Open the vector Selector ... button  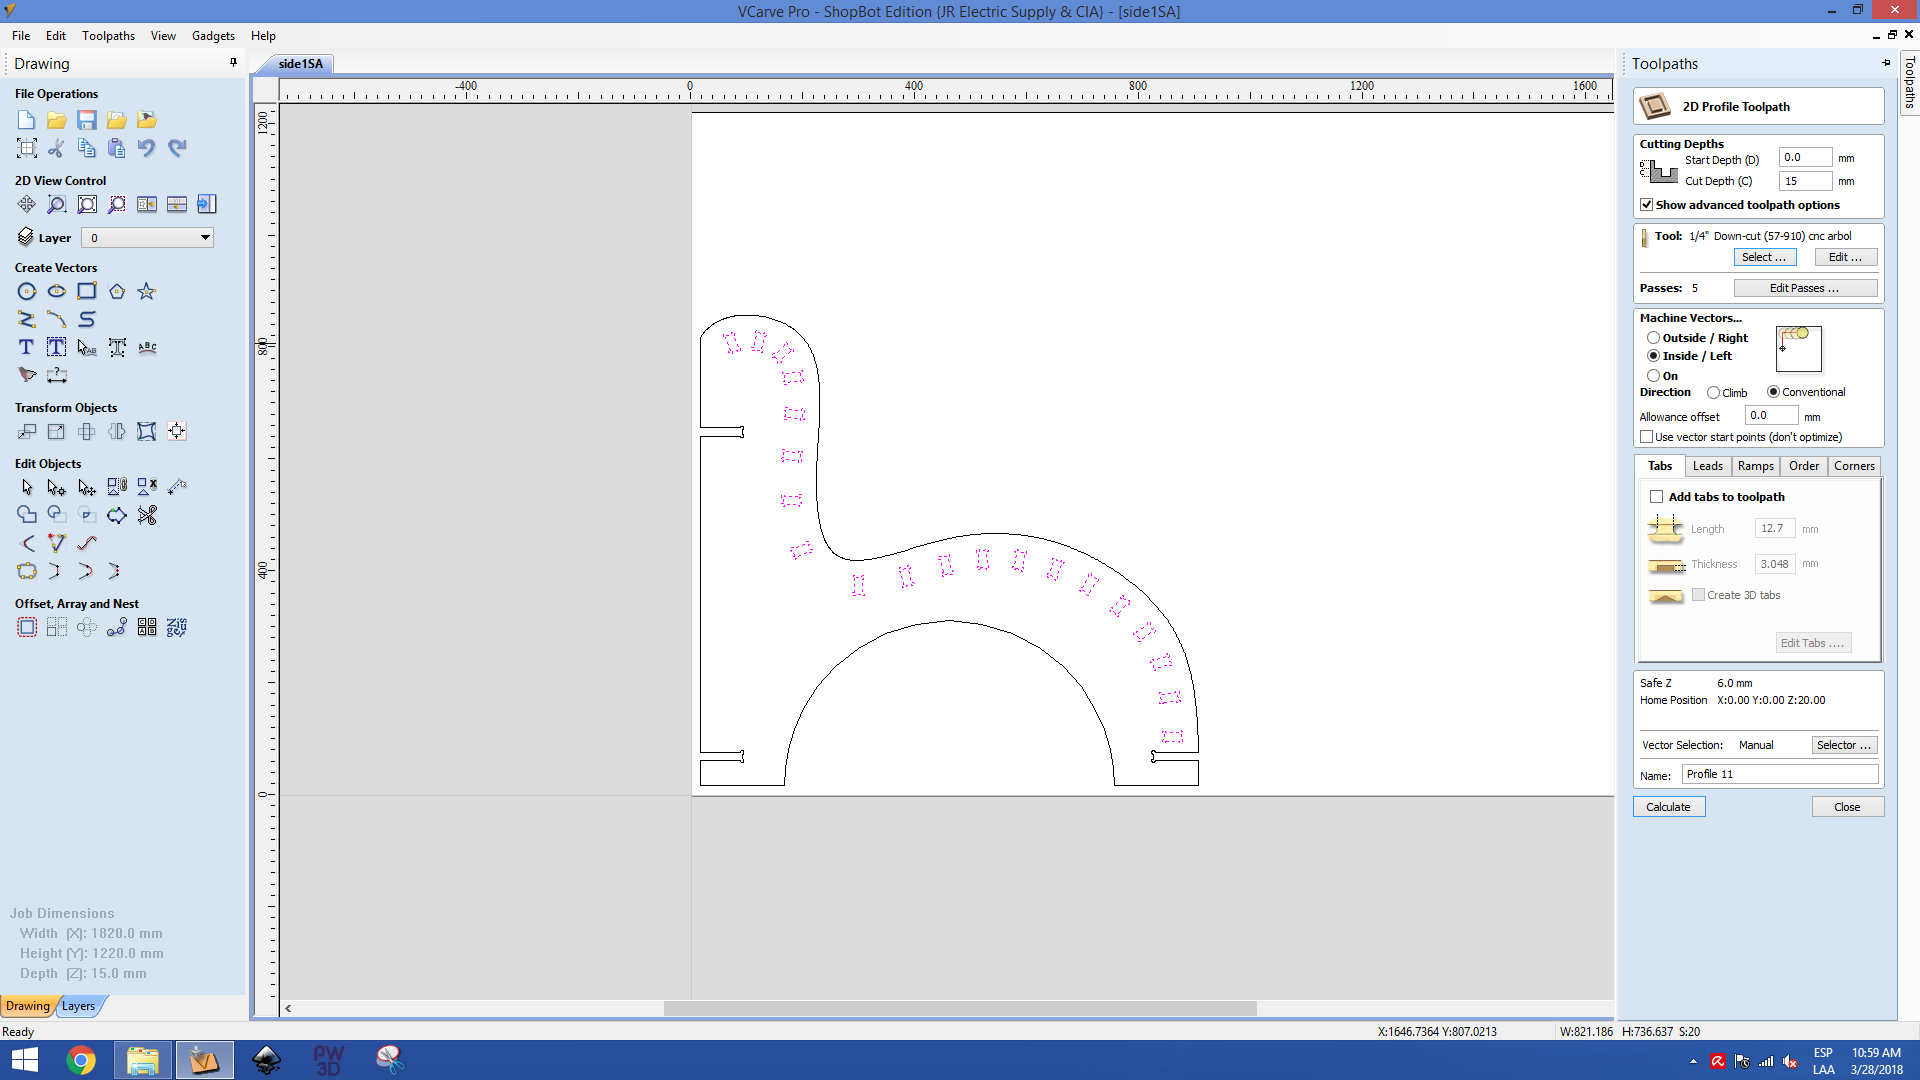click(1844, 745)
